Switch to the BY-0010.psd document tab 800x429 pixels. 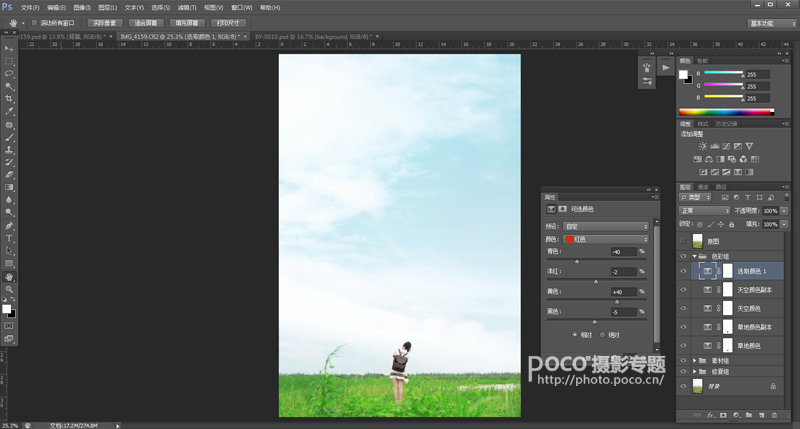tap(313, 37)
